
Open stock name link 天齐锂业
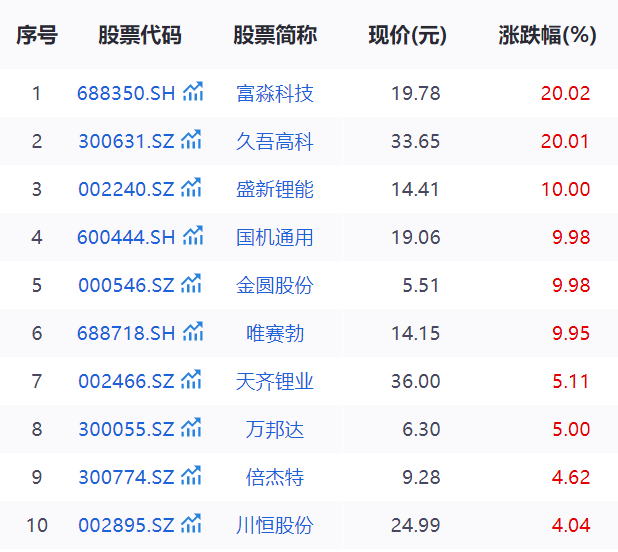[x=275, y=382]
